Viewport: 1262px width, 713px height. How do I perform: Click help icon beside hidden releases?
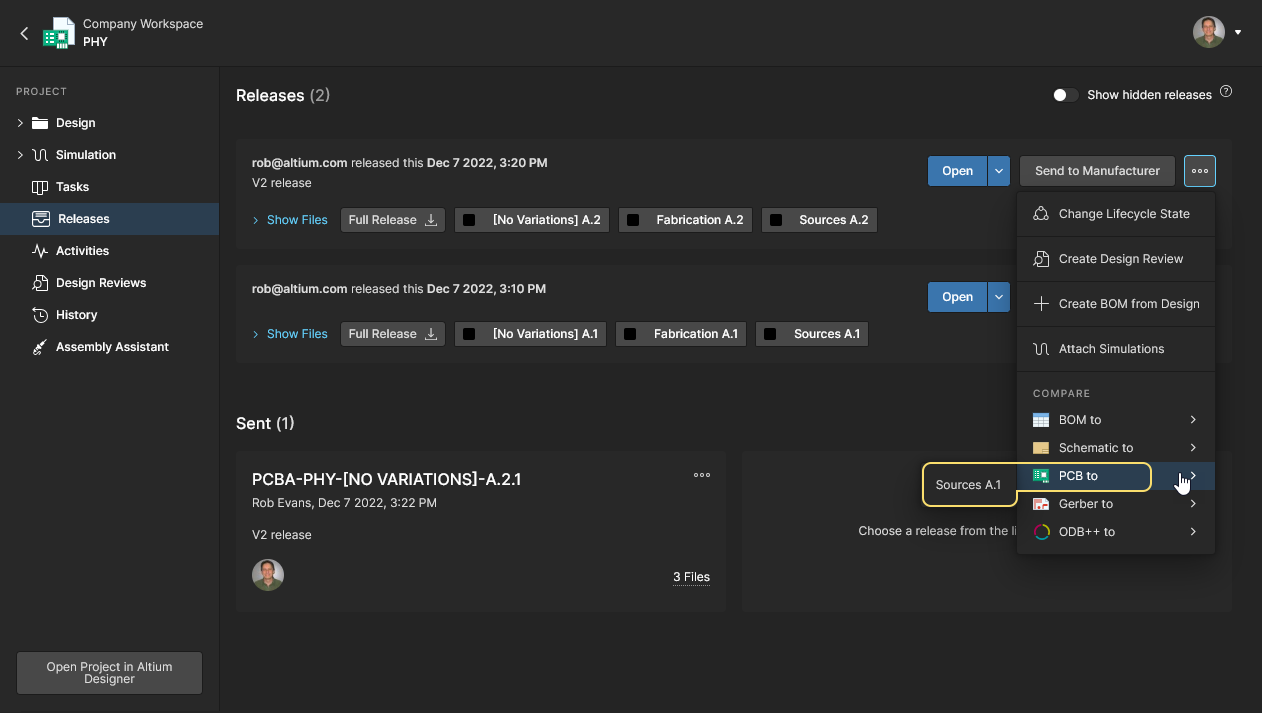click(1226, 92)
